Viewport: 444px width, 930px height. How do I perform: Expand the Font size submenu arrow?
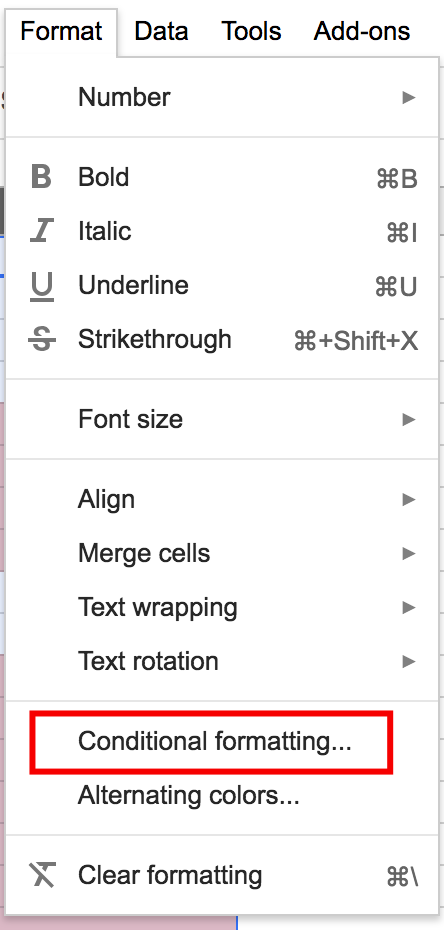(408, 419)
